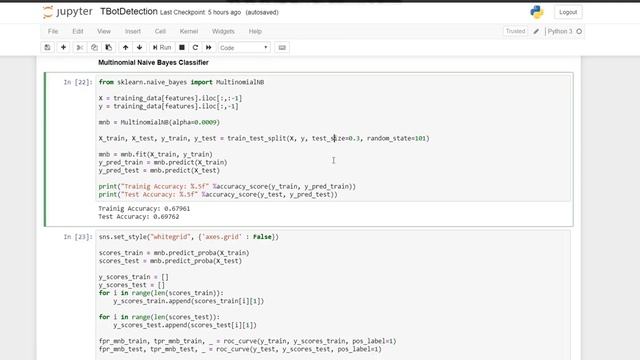Open the Insert menu
The image size is (640, 360).
(133, 31)
